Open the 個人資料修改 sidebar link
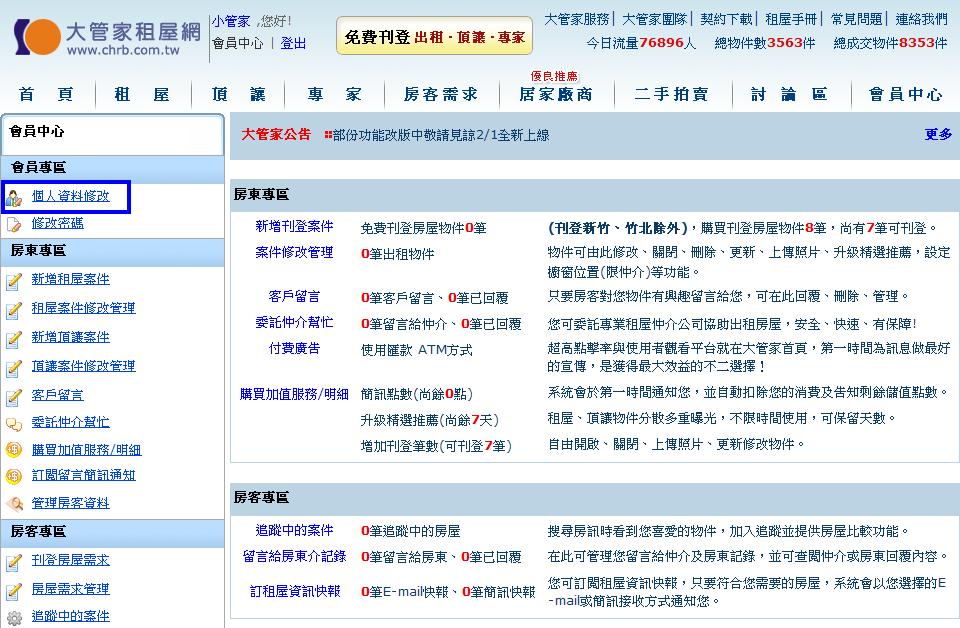This screenshot has width=960, height=628. click(70, 196)
